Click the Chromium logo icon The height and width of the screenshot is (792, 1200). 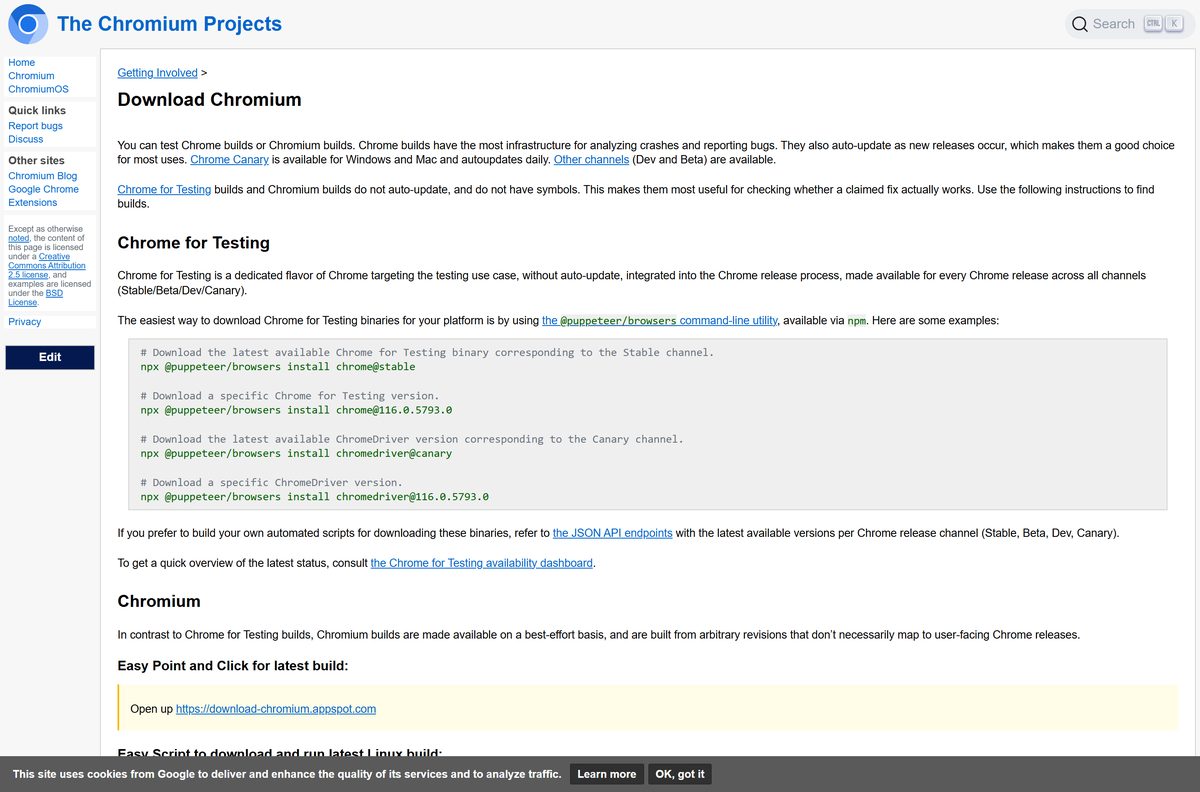(x=28, y=24)
